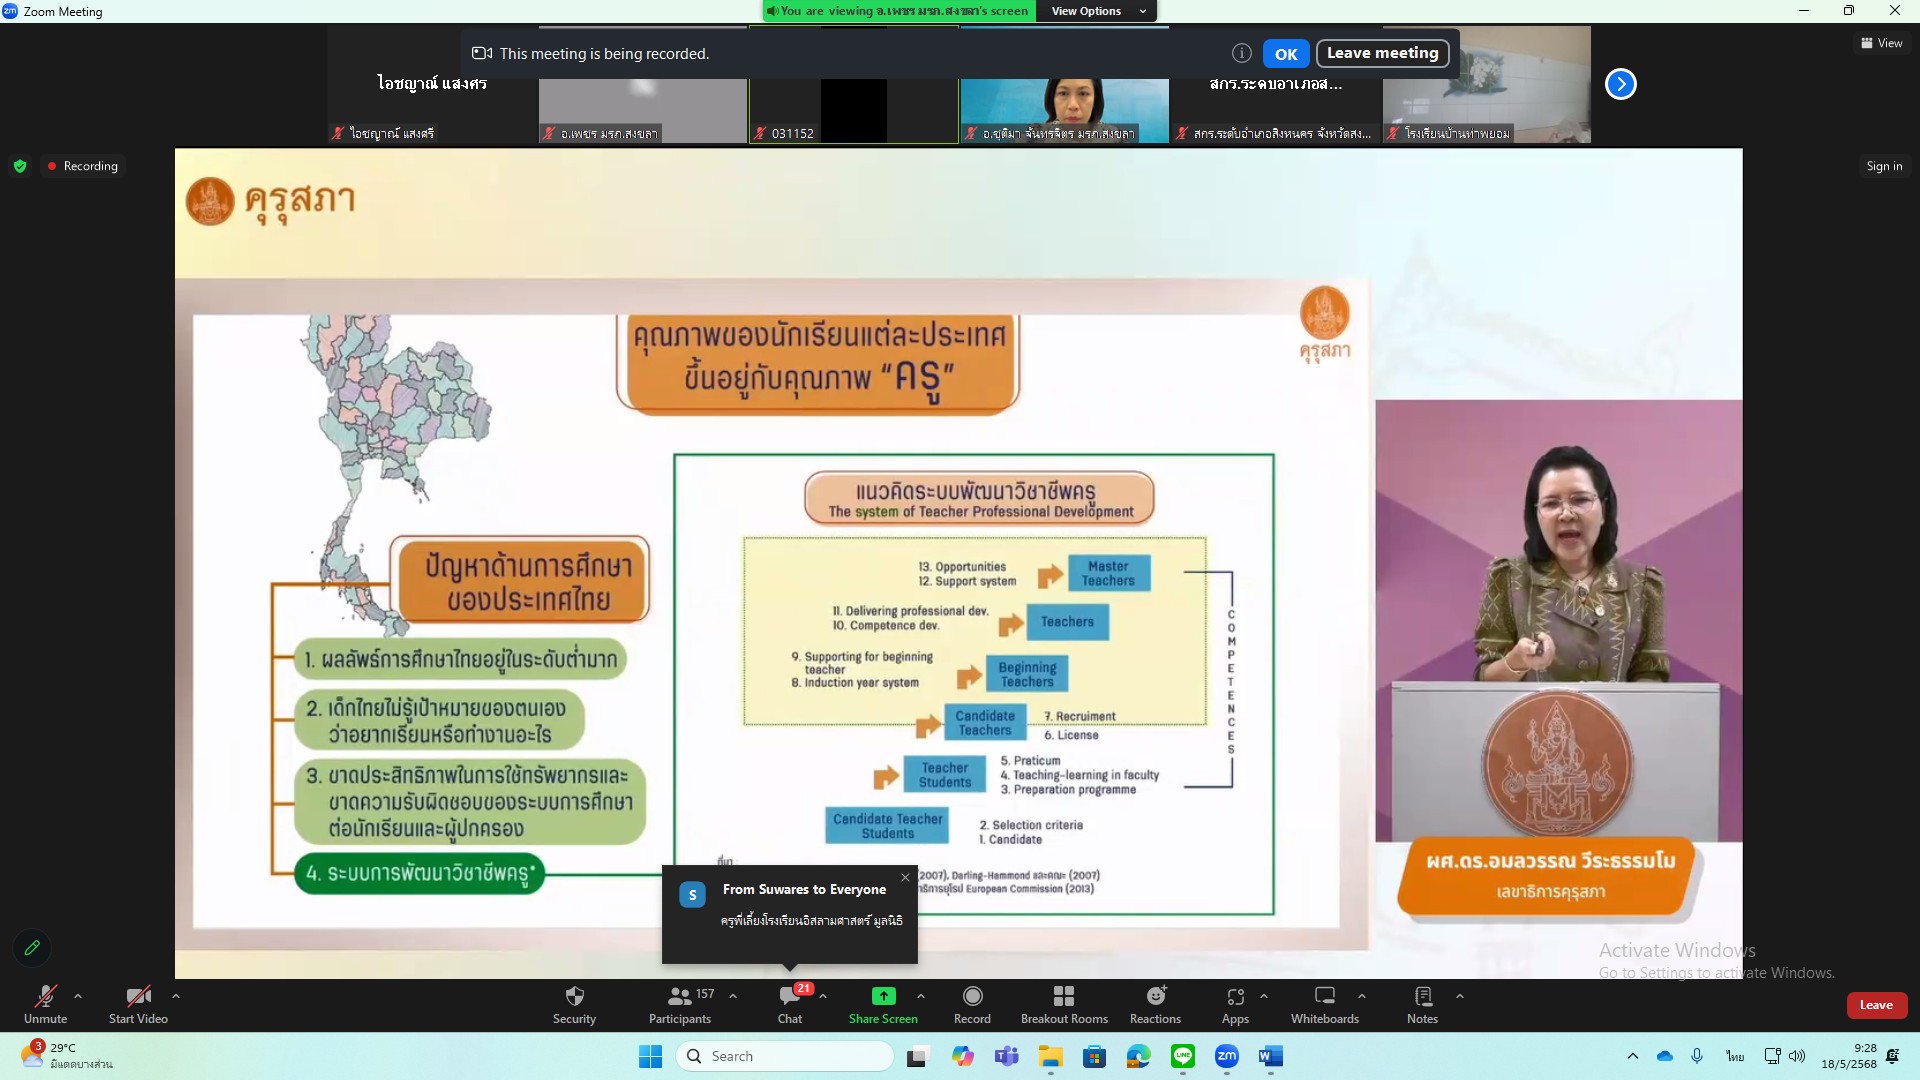The height and width of the screenshot is (1080, 1920).
Task: Open video options arrow next to Start Video
Action: click(176, 996)
